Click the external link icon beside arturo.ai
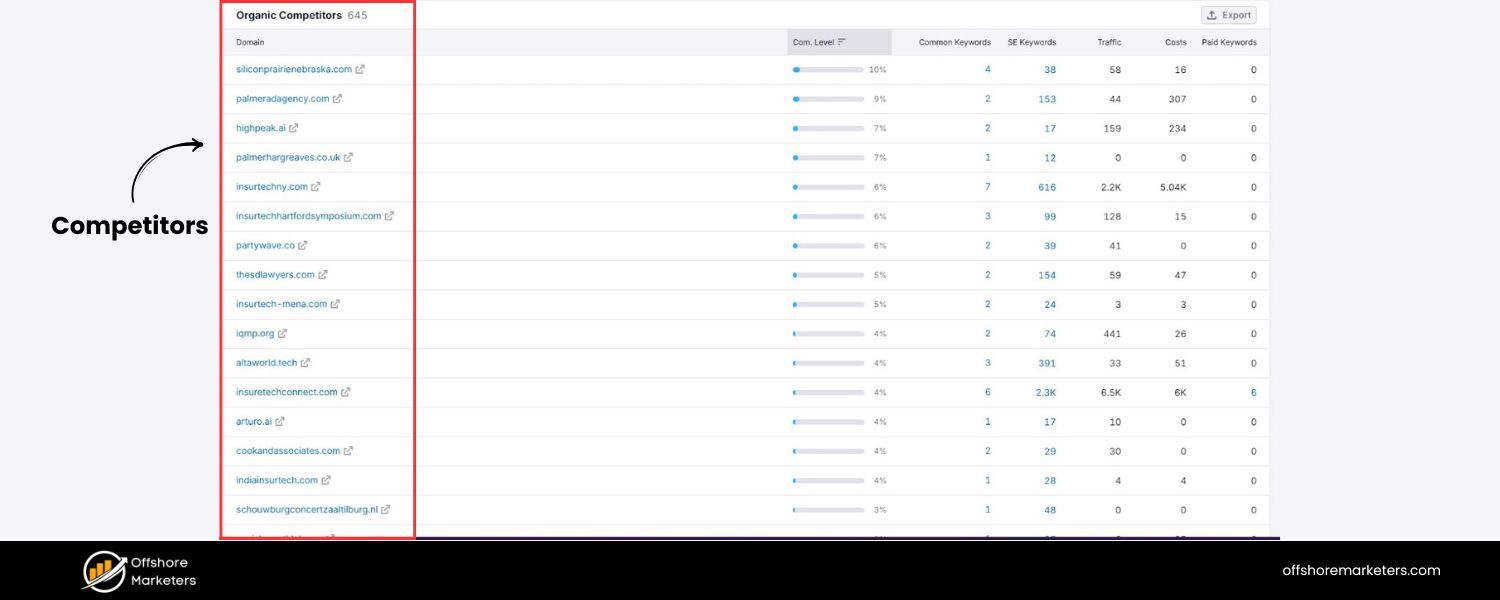Viewport: 1500px width, 600px height. pos(279,421)
